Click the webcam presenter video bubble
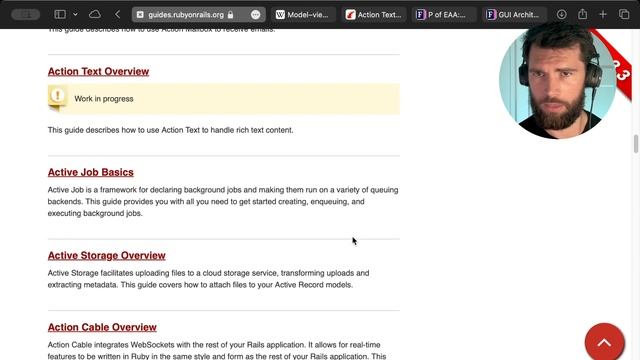 [x=558, y=80]
